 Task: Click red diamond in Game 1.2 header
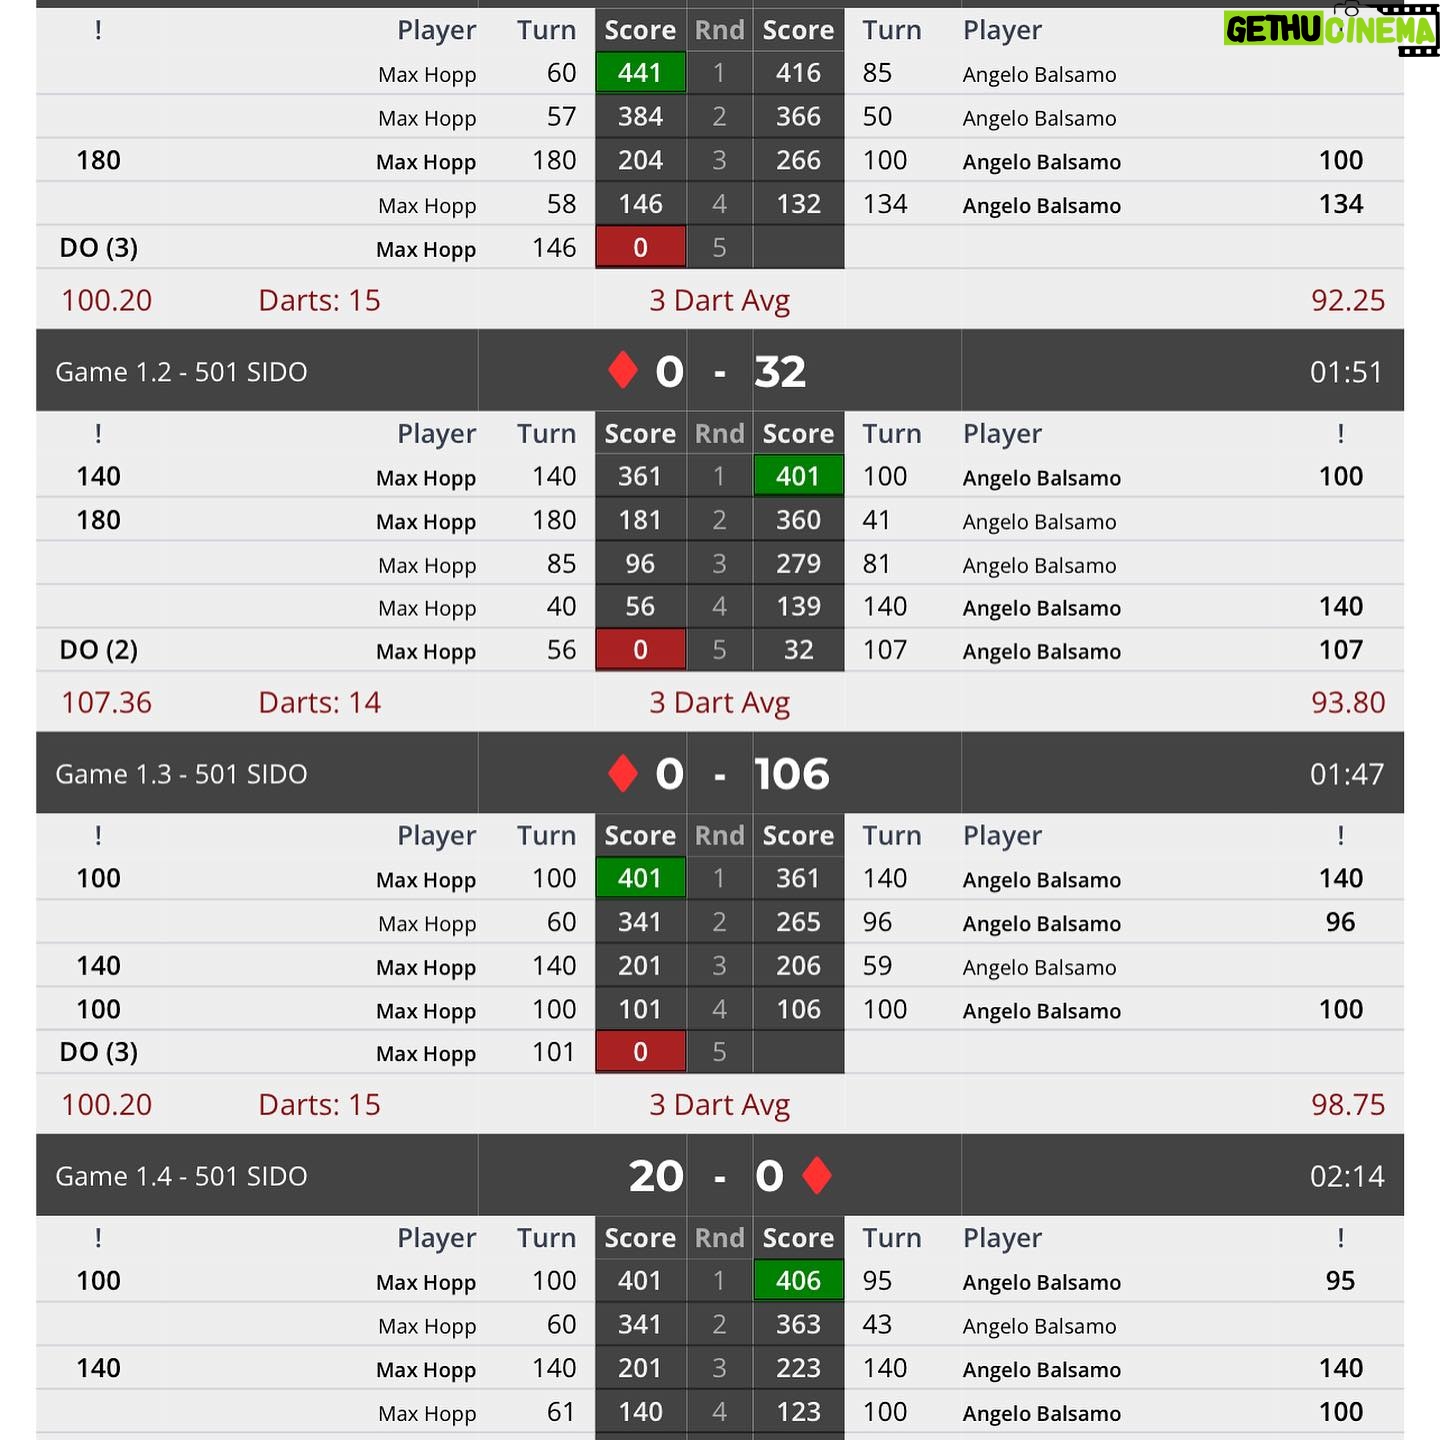pos(623,370)
